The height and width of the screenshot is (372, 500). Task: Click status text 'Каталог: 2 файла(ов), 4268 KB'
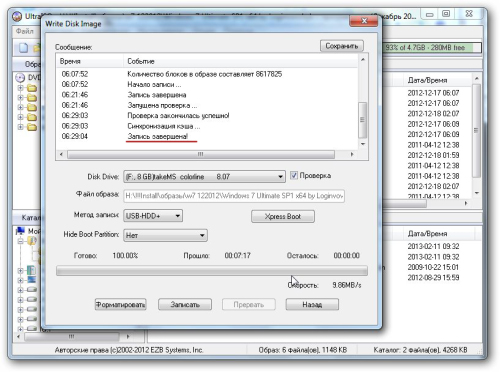[420, 350]
